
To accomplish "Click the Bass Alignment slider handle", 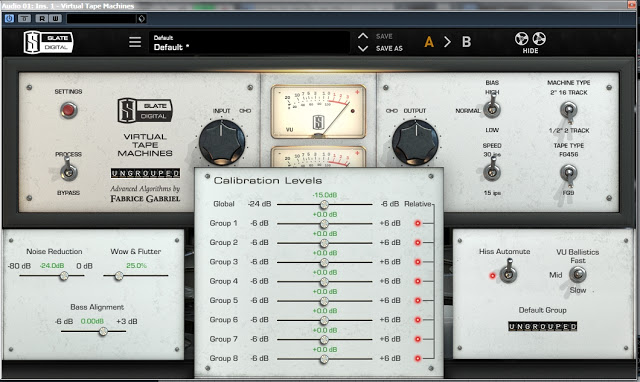I will pos(104,332).
